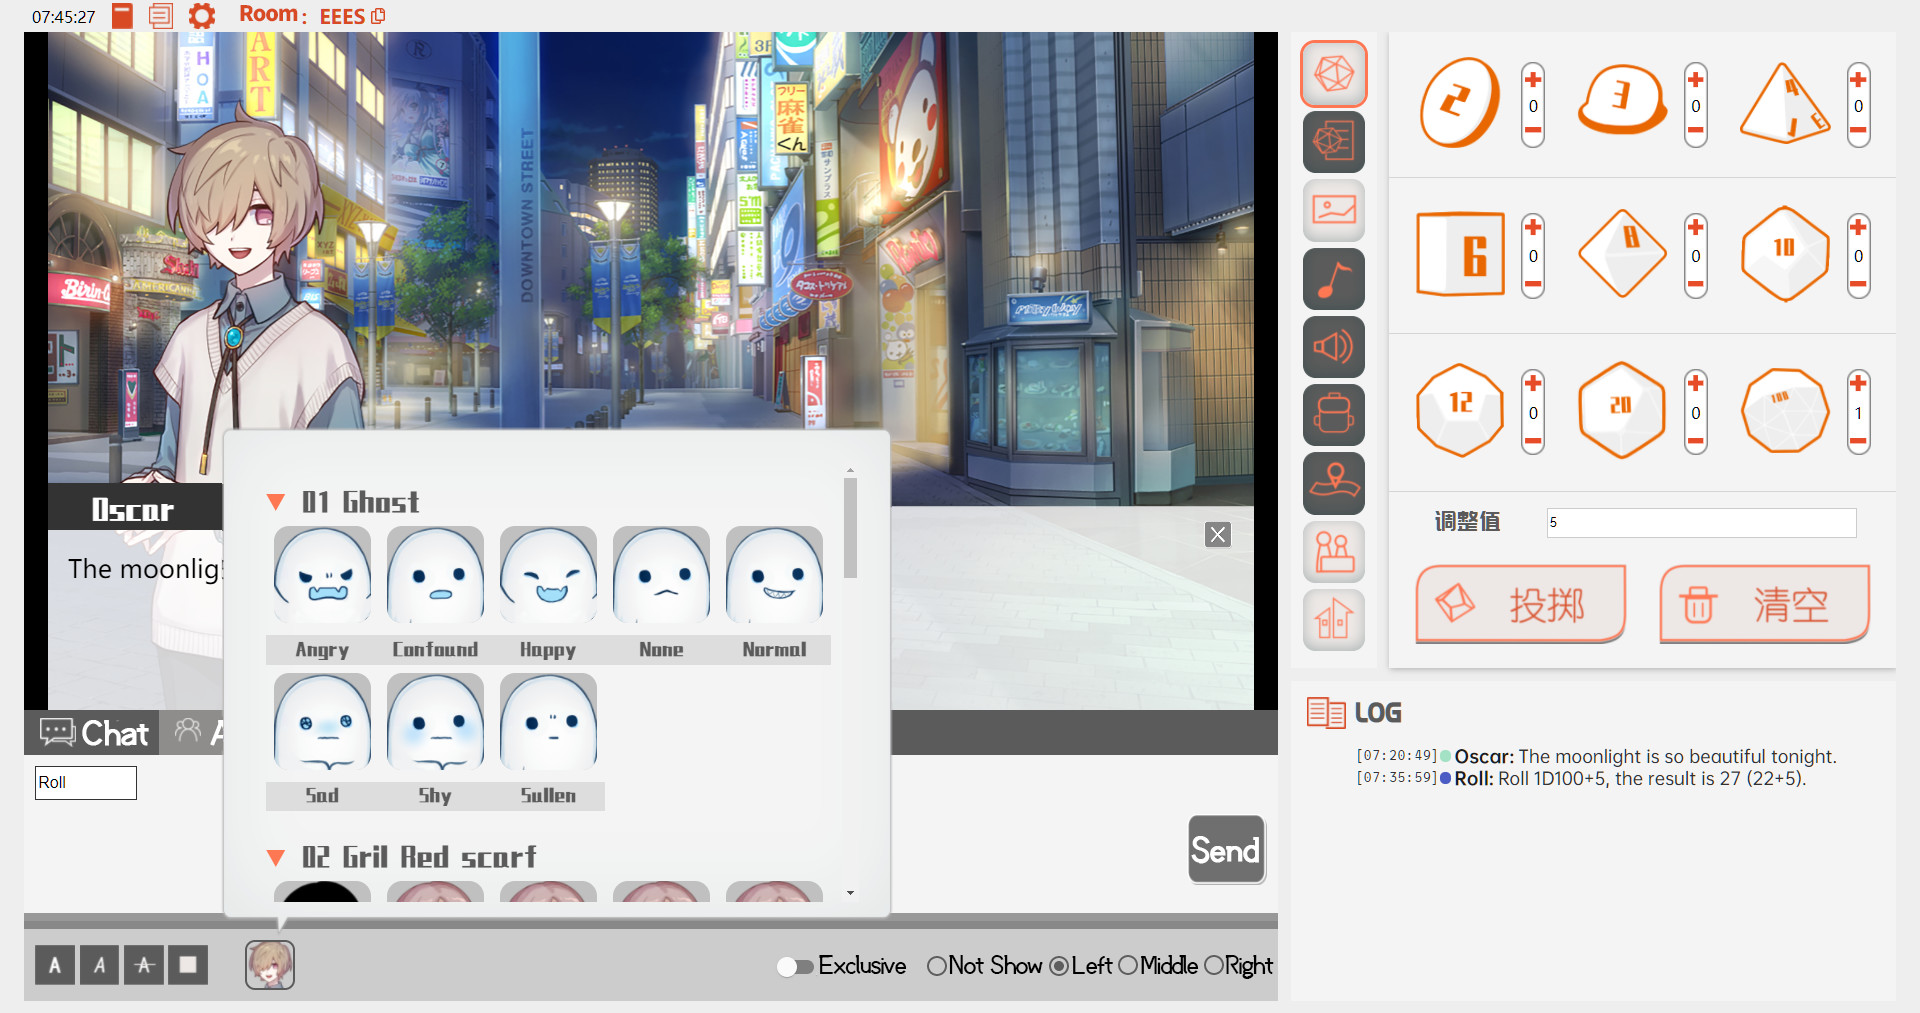The width and height of the screenshot is (1920, 1013).
Task: Open the room buildings panel icon
Action: 1334,619
